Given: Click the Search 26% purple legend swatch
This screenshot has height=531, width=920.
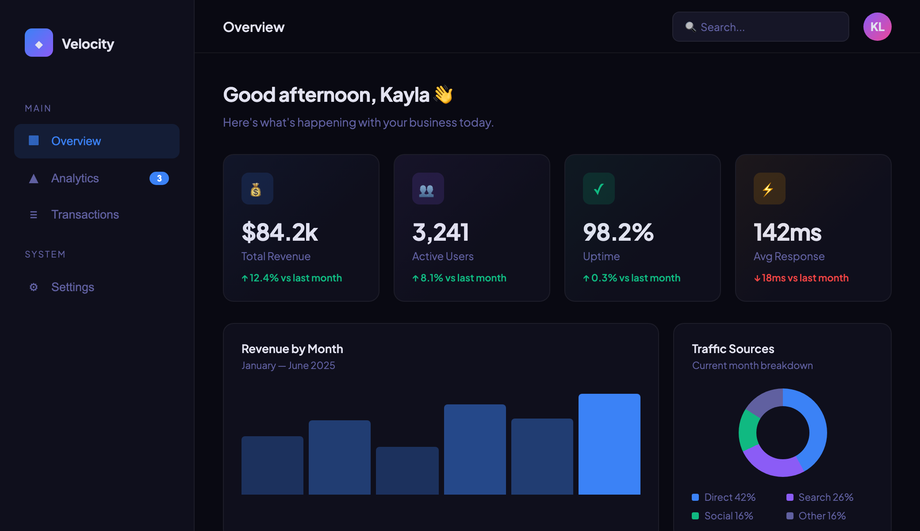Looking at the screenshot, I should (x=790, y=498).
